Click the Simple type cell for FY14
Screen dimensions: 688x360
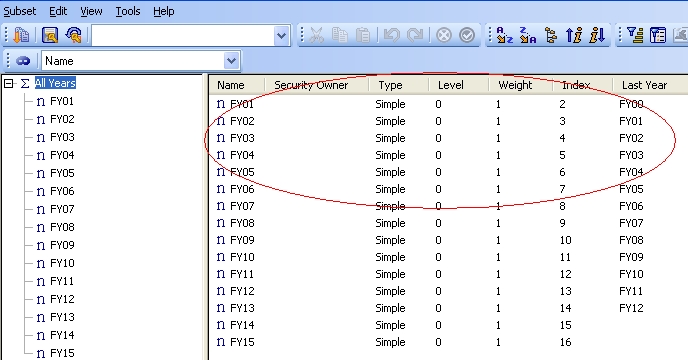click(x=390, y=325)
